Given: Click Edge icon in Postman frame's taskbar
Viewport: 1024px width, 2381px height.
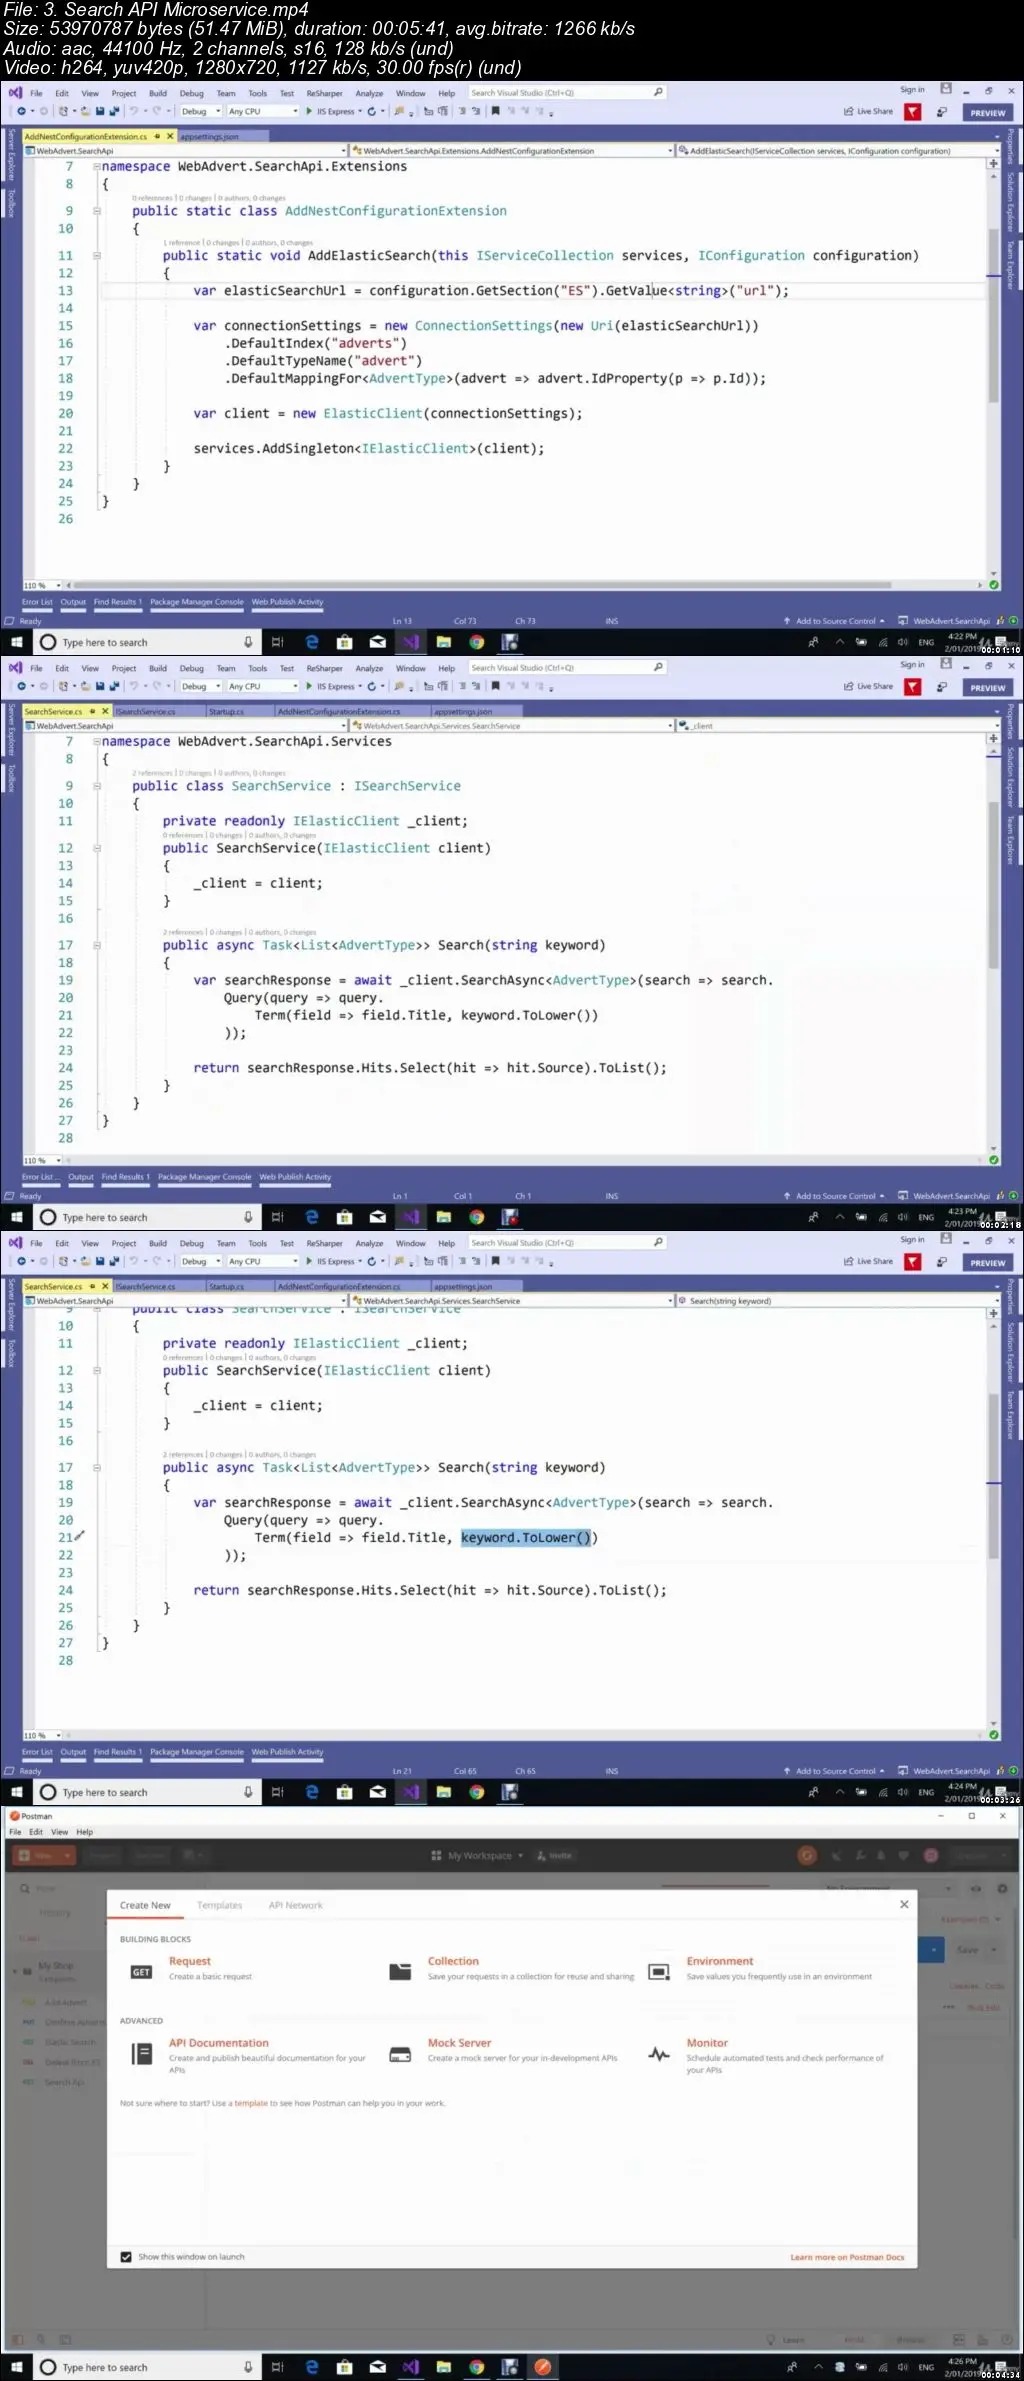Looking at the screenshot, I should 312,2366.
